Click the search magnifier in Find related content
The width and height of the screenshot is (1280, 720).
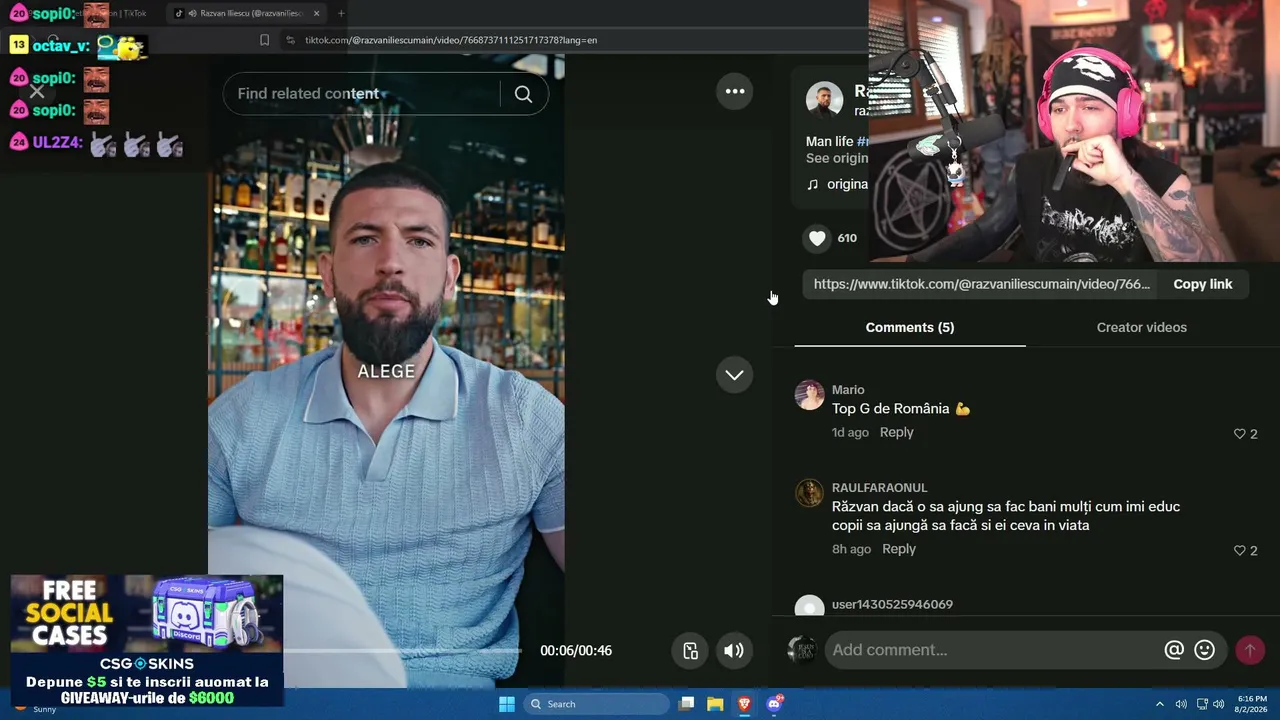pos(523,94)
